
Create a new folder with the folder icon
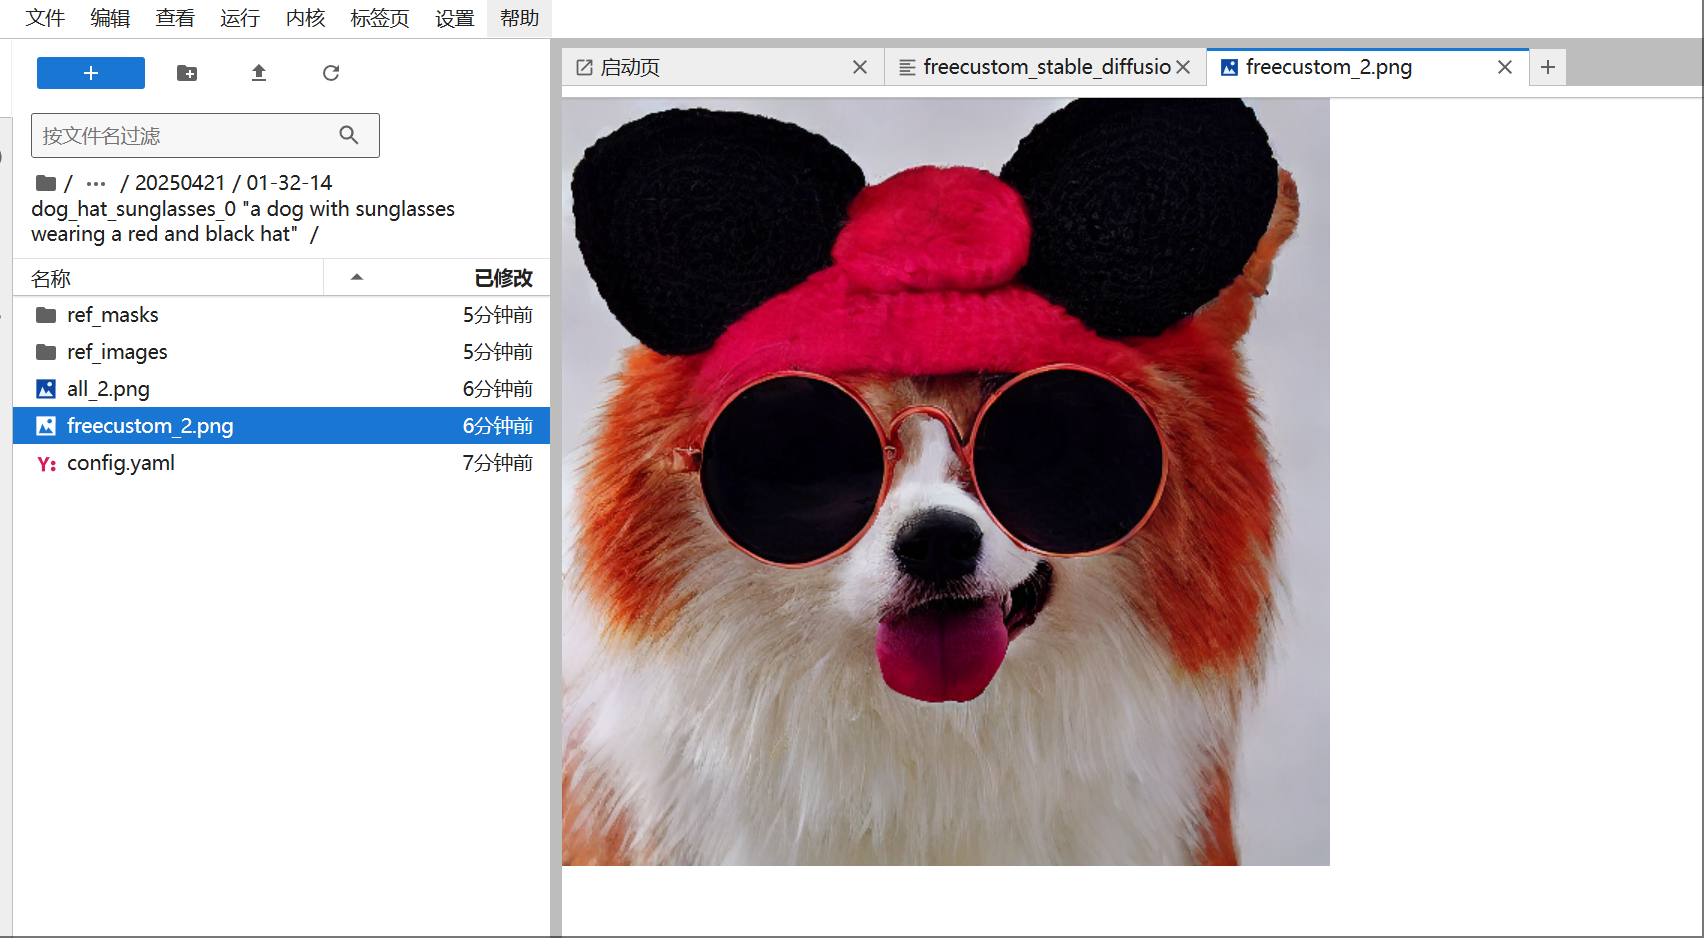[x=187, y=73]
